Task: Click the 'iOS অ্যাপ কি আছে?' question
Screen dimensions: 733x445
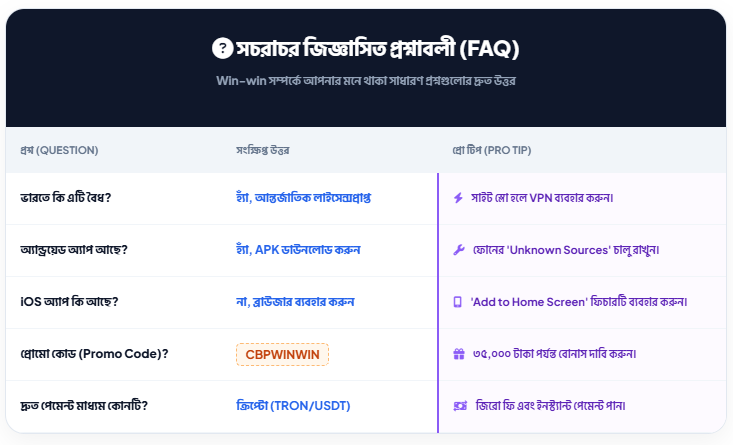Action: pos(68,301)
